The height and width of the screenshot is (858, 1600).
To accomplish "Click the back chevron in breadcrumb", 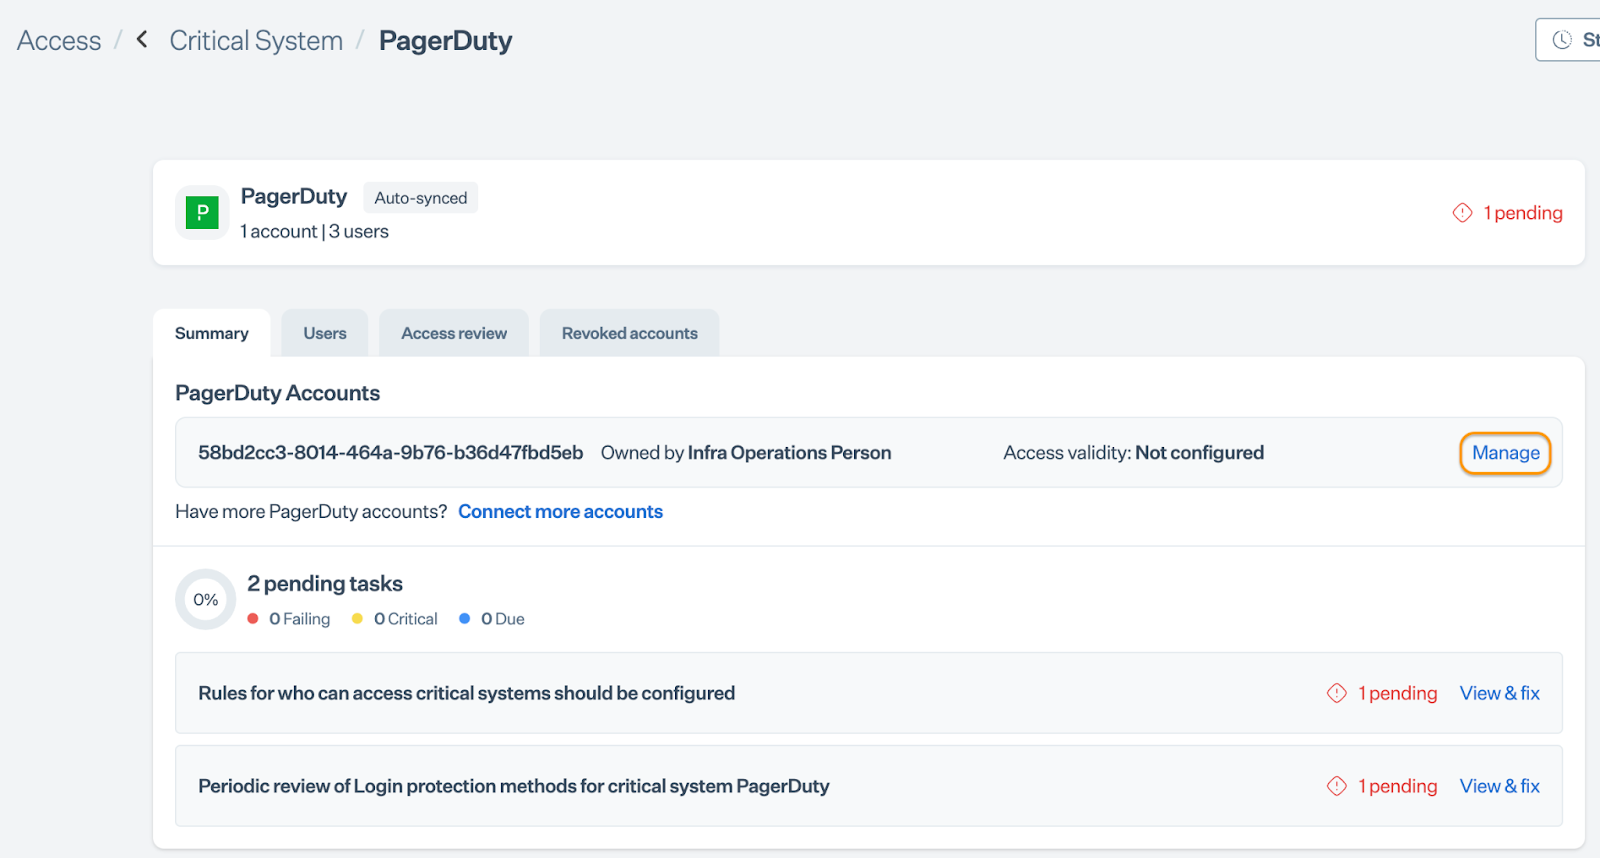I will (x=142, y=39).
